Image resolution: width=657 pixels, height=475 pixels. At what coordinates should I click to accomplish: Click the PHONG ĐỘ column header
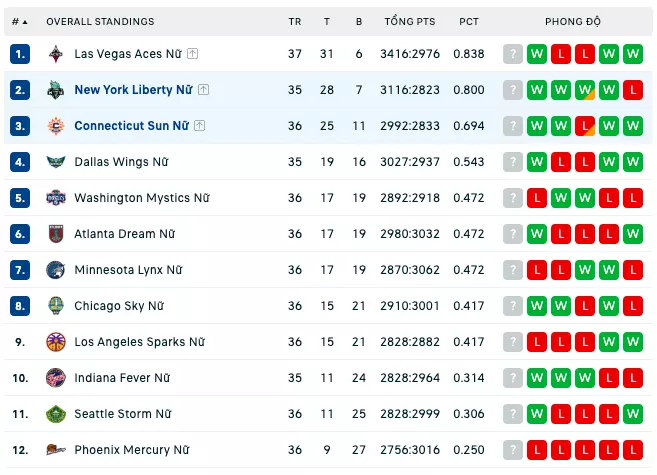tap(572, 21)
